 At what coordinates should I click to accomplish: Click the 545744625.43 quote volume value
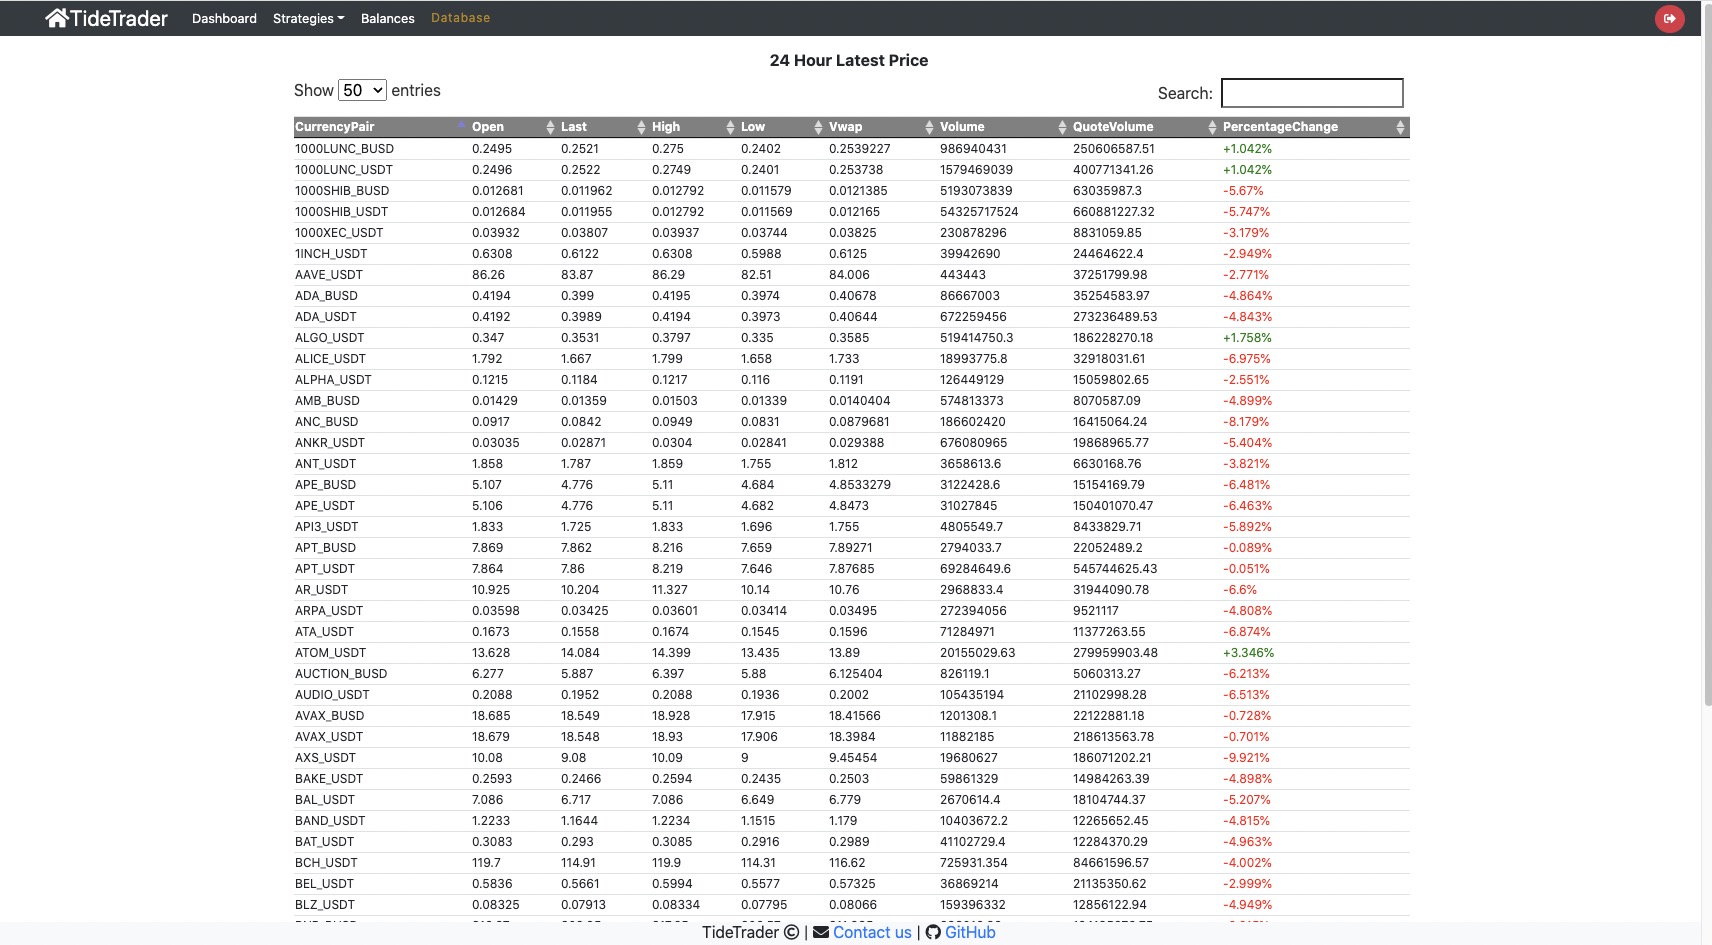[1115, 569]
